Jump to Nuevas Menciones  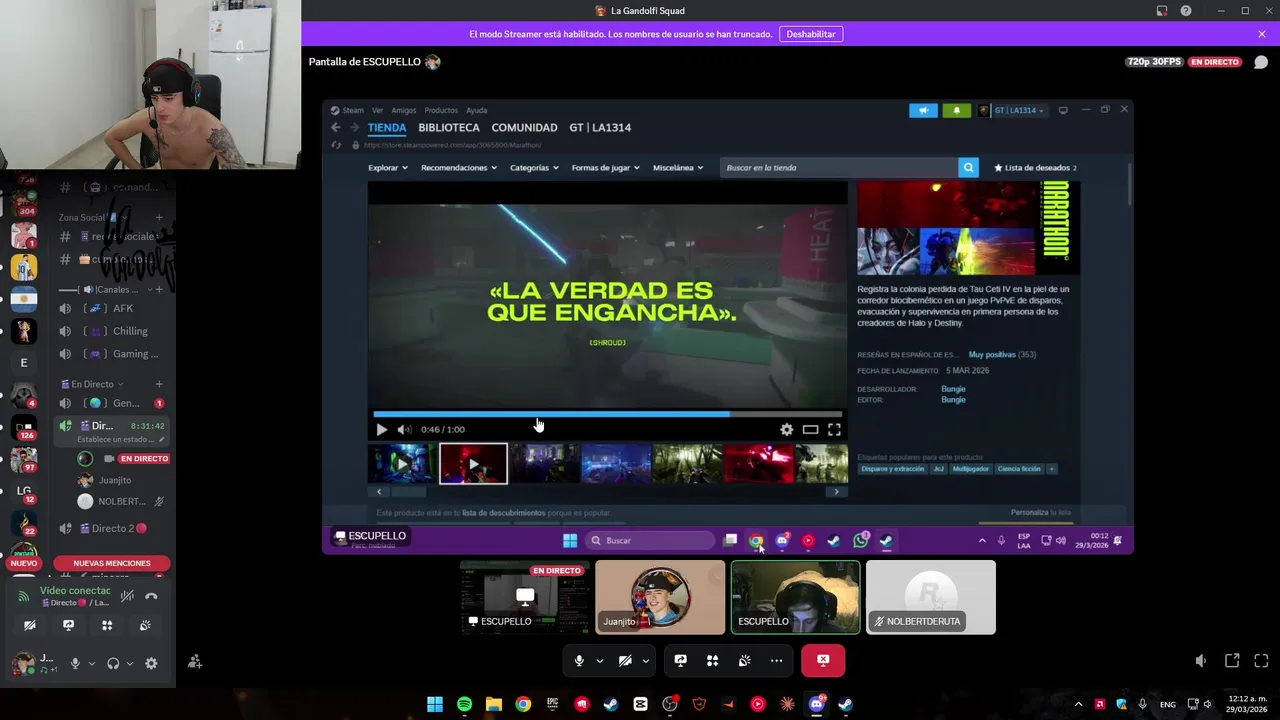pyautogui.click(x=112, y=563)
